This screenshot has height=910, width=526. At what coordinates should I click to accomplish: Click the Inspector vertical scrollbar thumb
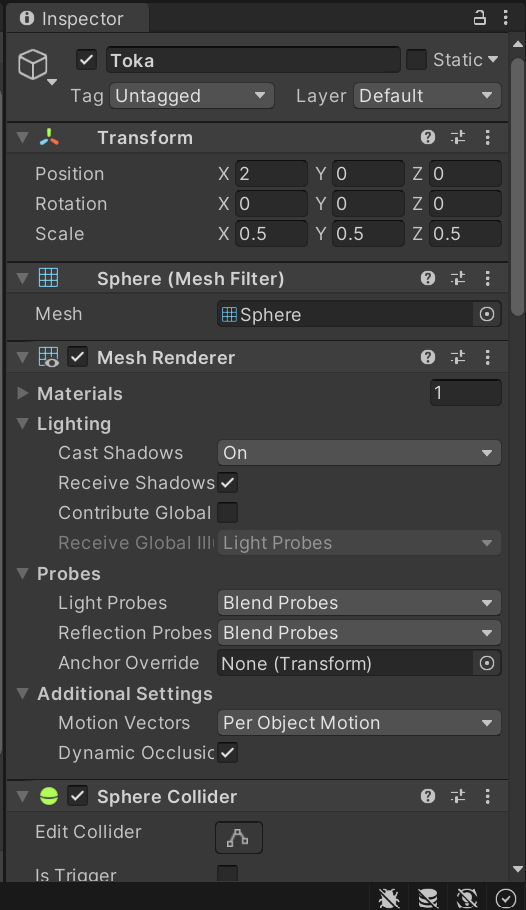[x=517, y=186]
